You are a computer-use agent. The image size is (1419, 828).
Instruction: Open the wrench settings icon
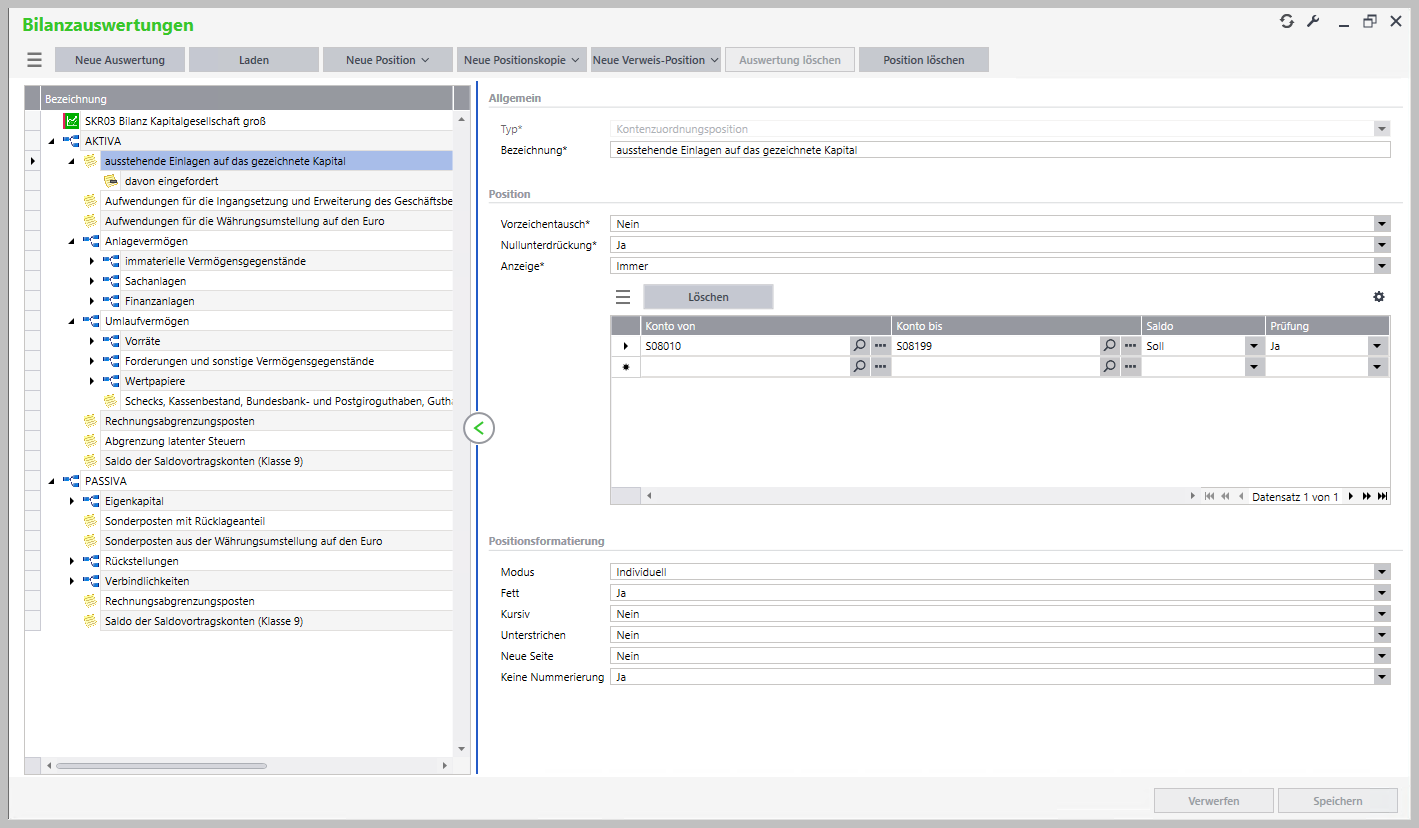(1313, 21)
